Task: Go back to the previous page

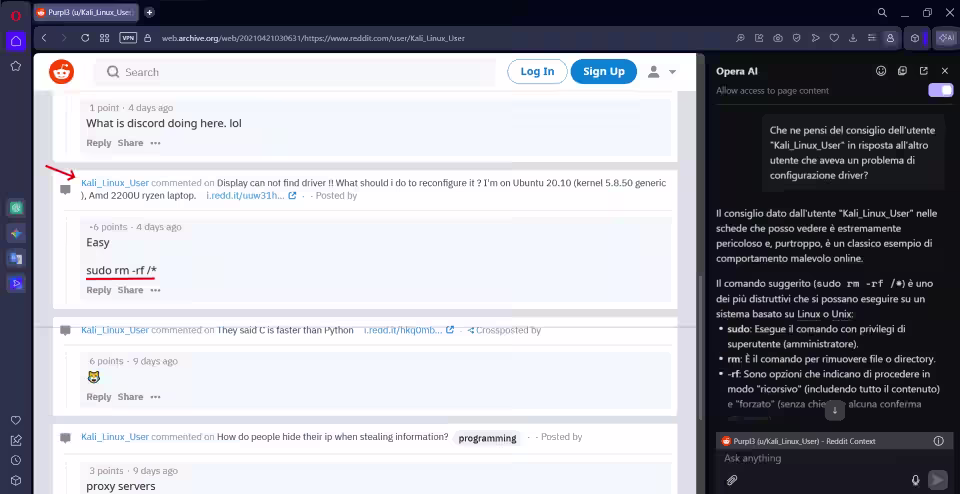Action: [x=44, y=38]
